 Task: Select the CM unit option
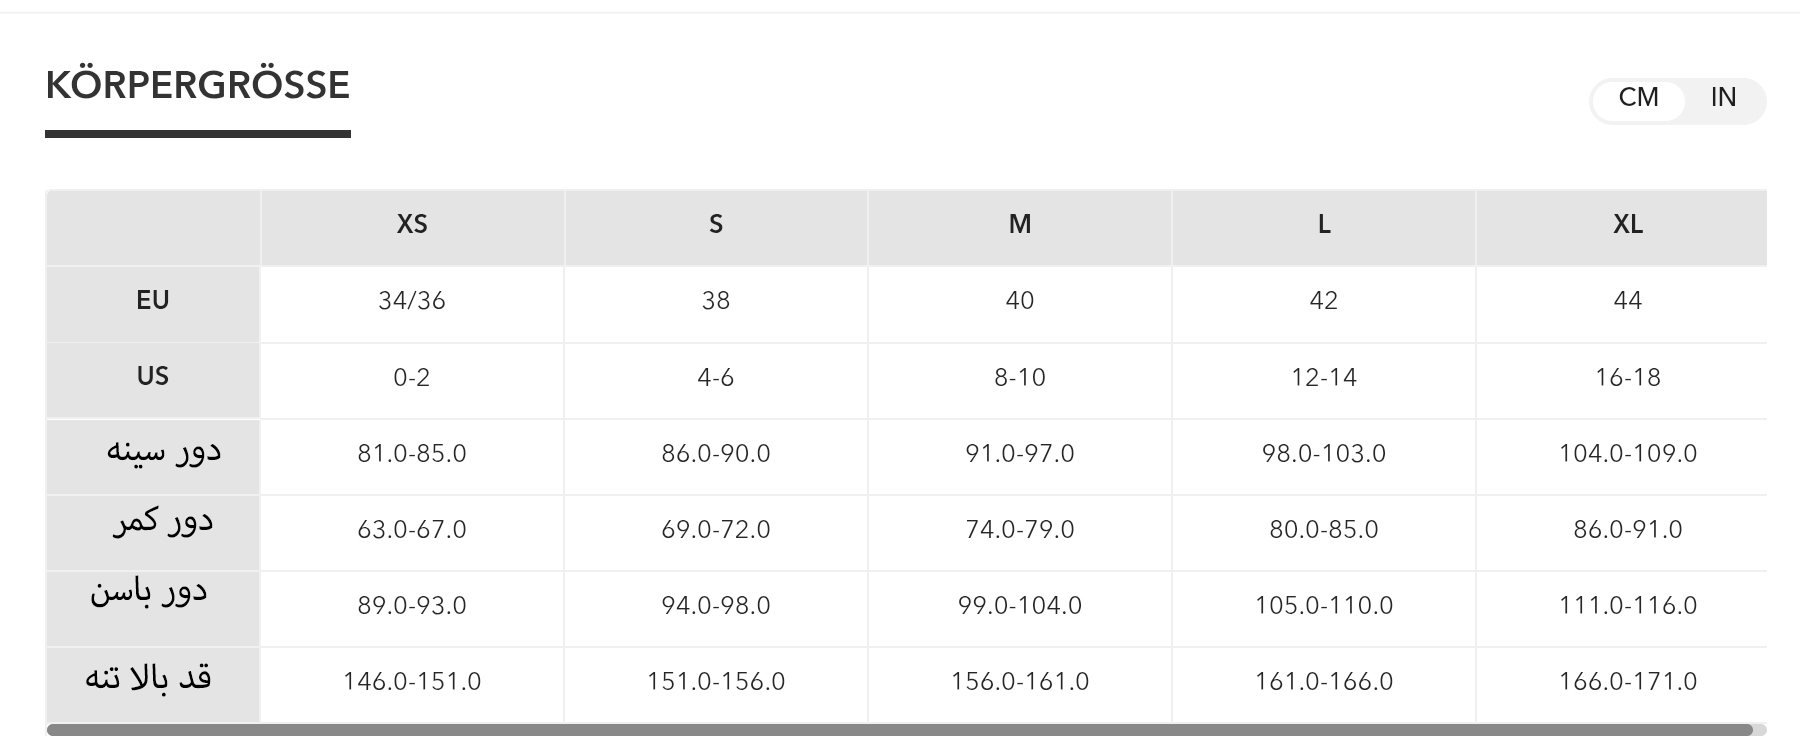[x=1638, y=98]
